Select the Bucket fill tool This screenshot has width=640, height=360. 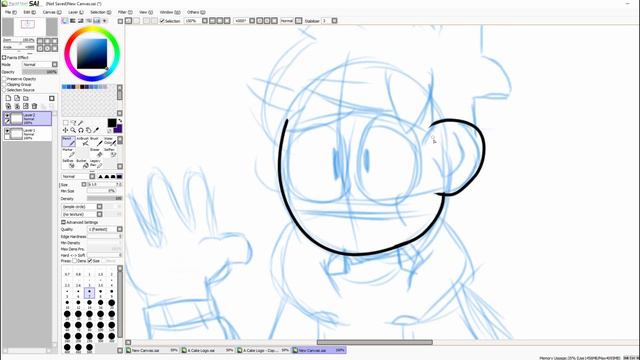pos(83,164)
